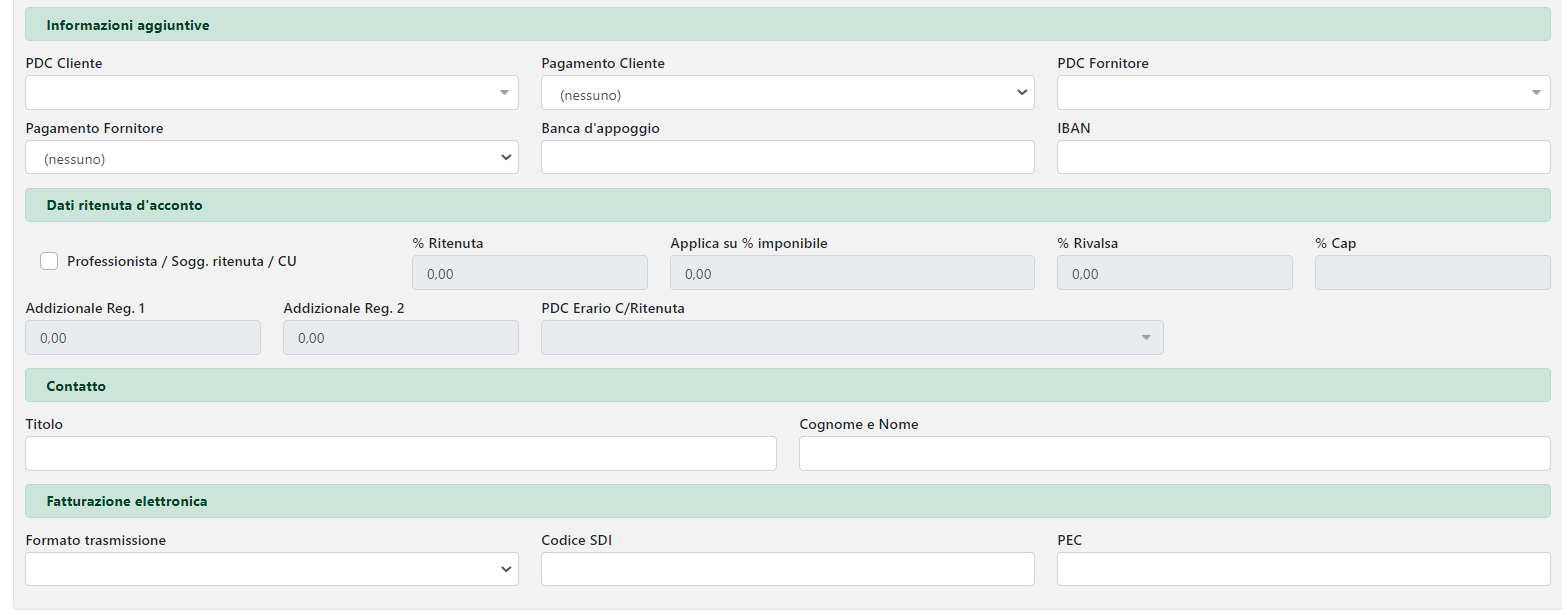Screen dimensions: 1567x615
Task: Click the % Cap field
Action: point(1432,273)
